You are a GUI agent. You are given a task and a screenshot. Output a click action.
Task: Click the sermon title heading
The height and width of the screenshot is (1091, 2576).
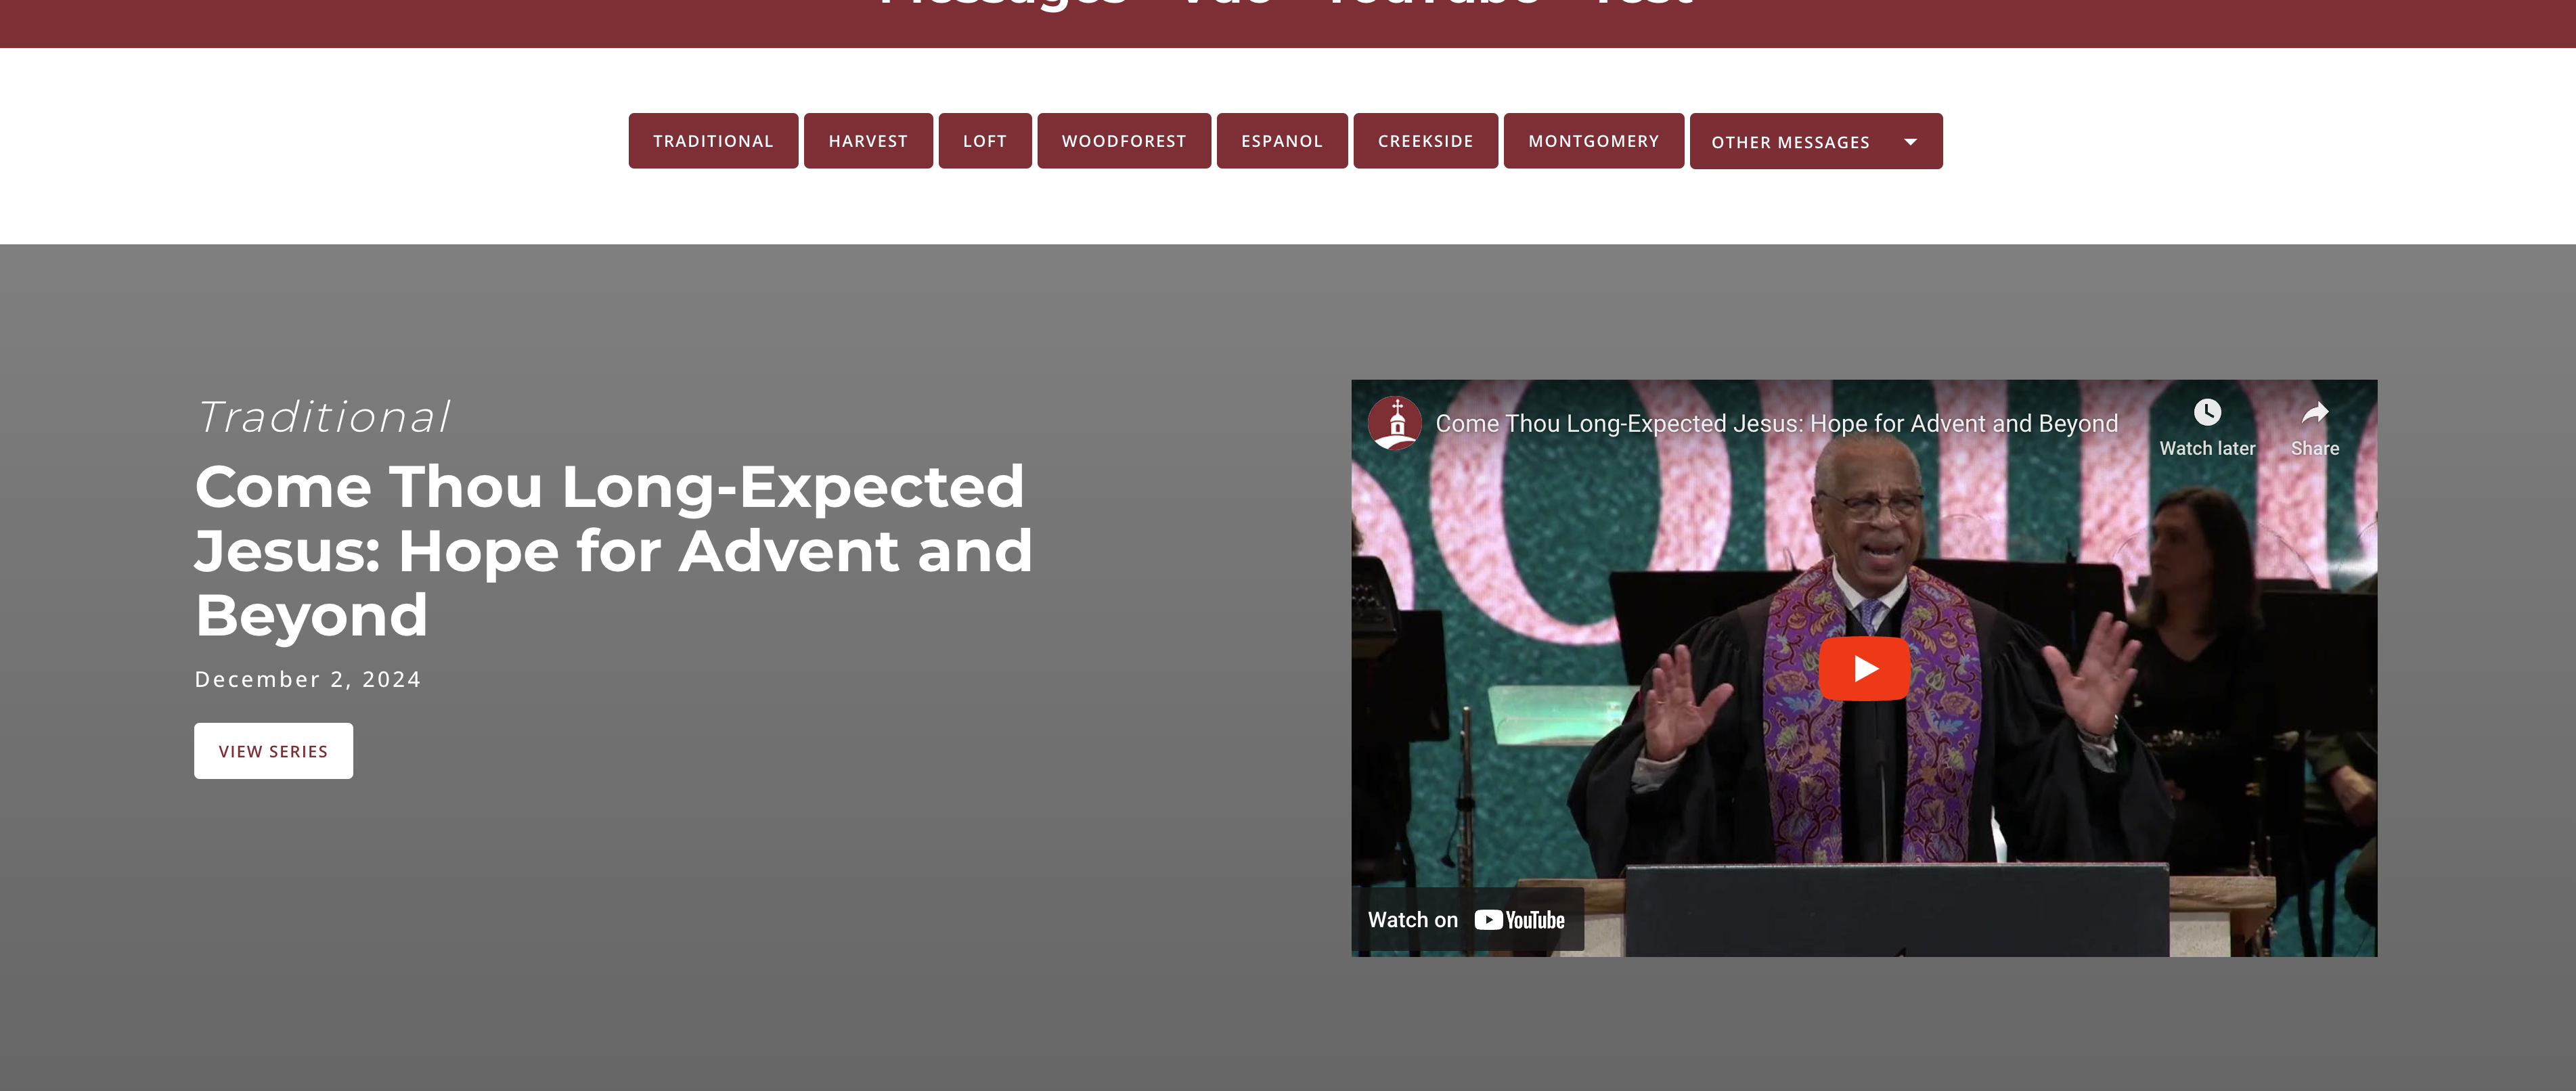[613, 550]
